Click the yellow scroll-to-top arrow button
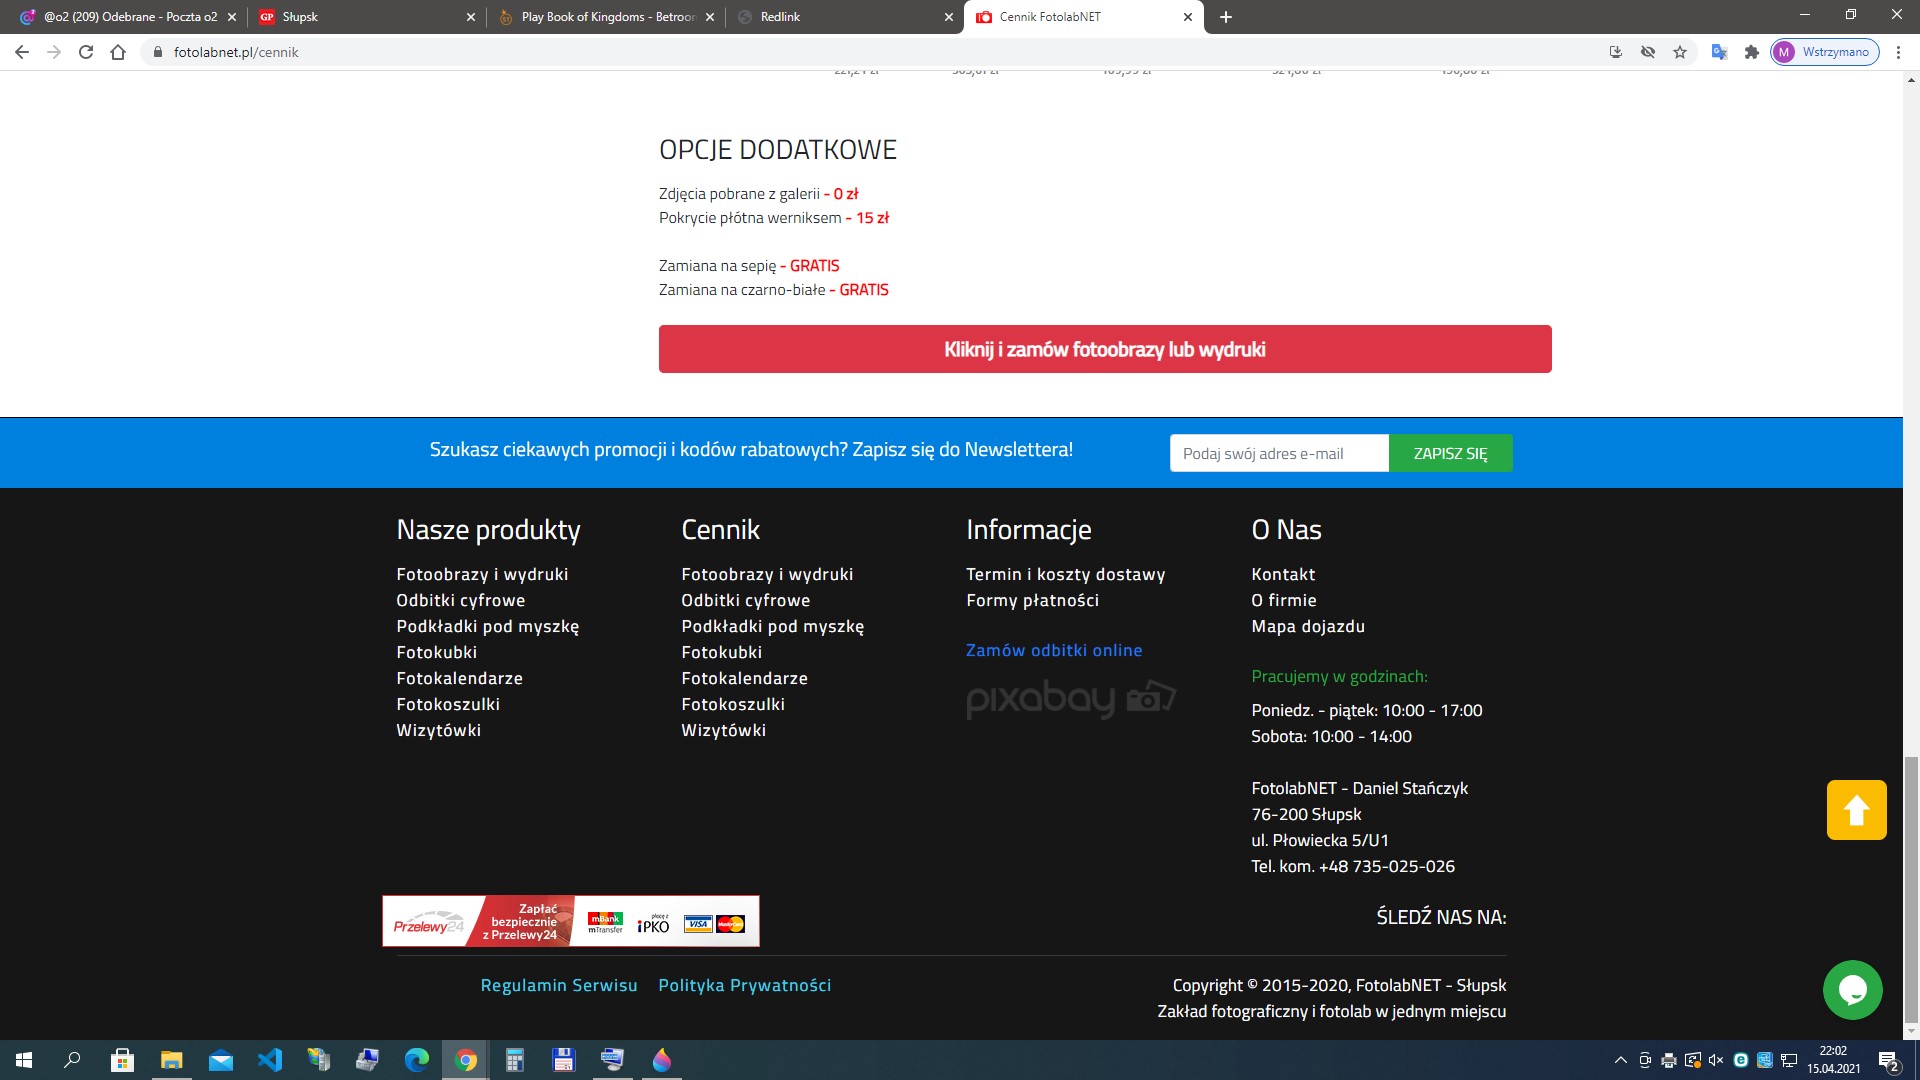Viewport: 1920px width, 1080px height. [1857, 810]
